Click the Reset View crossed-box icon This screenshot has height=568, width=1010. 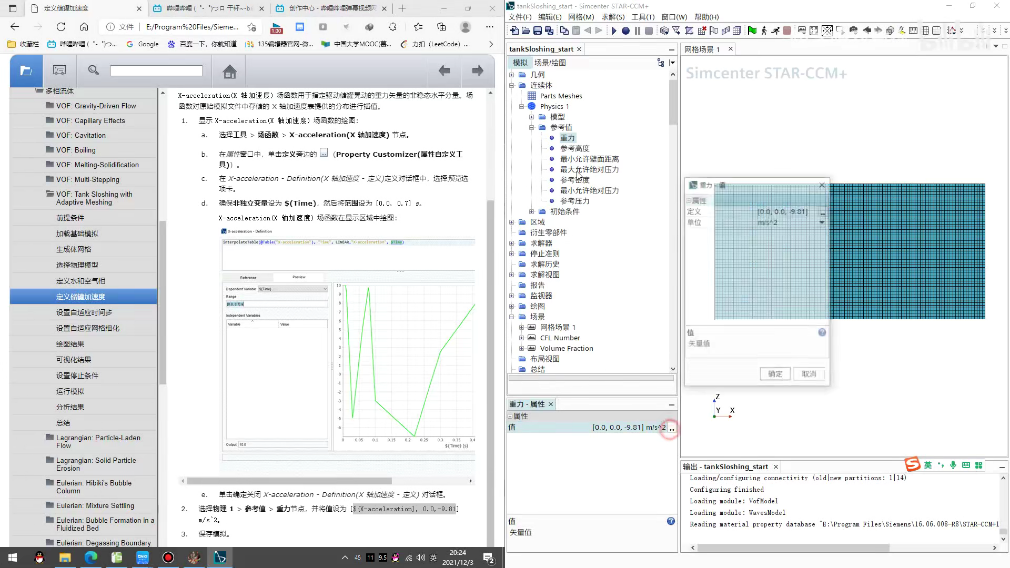tap(828, 30)
